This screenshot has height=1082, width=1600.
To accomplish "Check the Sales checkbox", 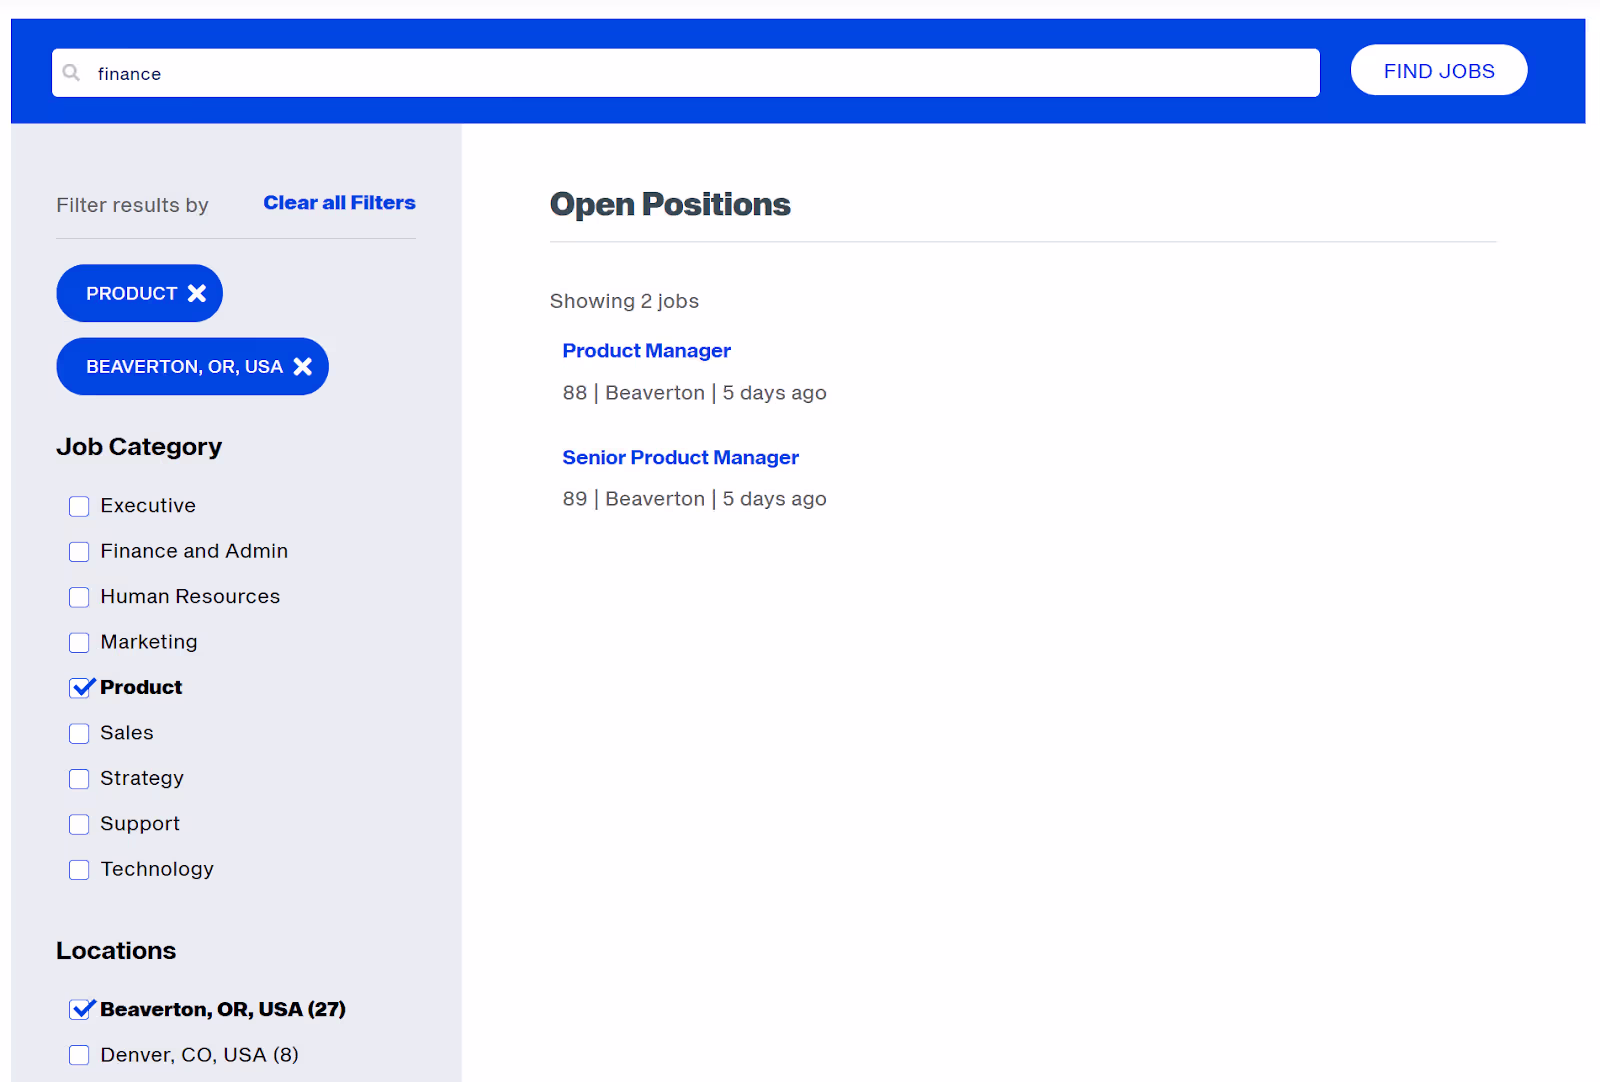I will pos(79,733).
